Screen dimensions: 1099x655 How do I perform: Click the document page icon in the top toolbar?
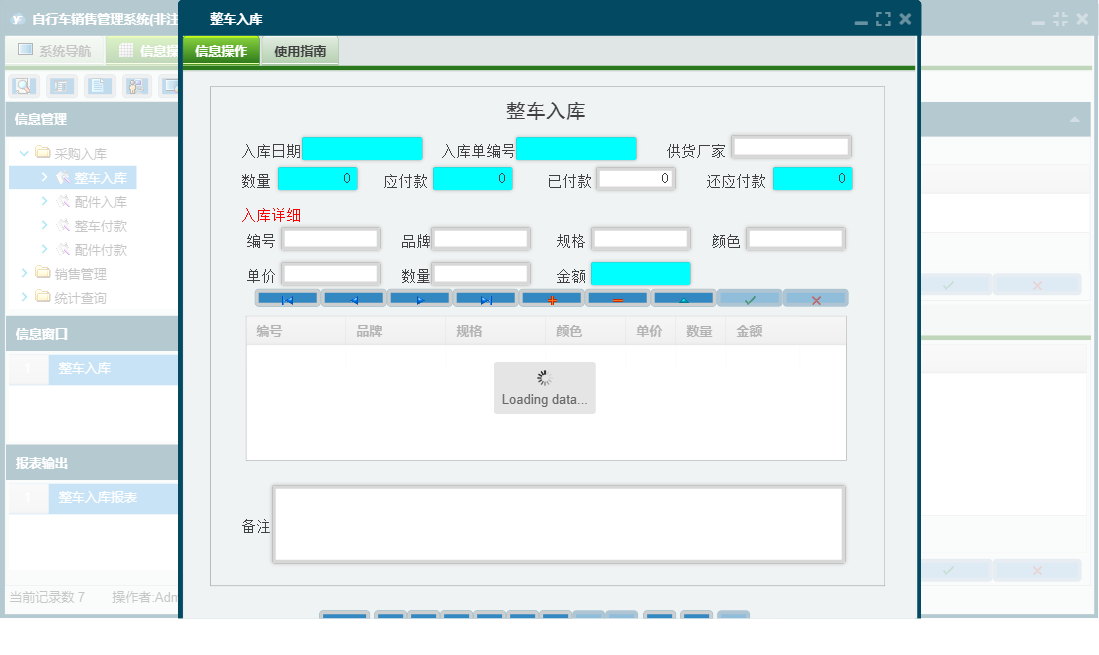click(x=99, y=86)
